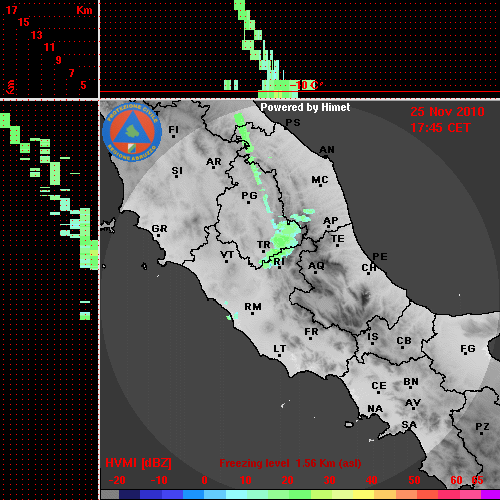This screenshot has width=500, height=500.
Task: Click the -10 C° isotherm label
Action: pyautogui.click(x=306, y=85)
